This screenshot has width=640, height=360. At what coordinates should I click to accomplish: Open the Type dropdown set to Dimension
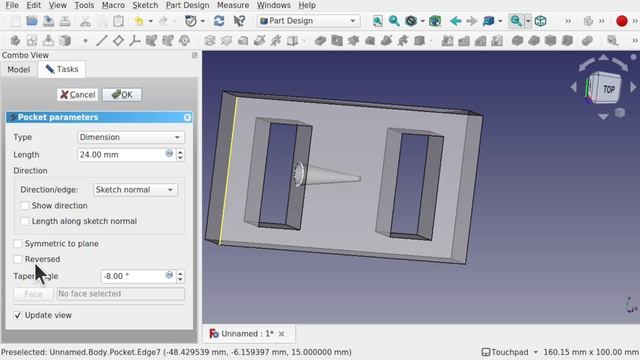[x=131, y=137]
